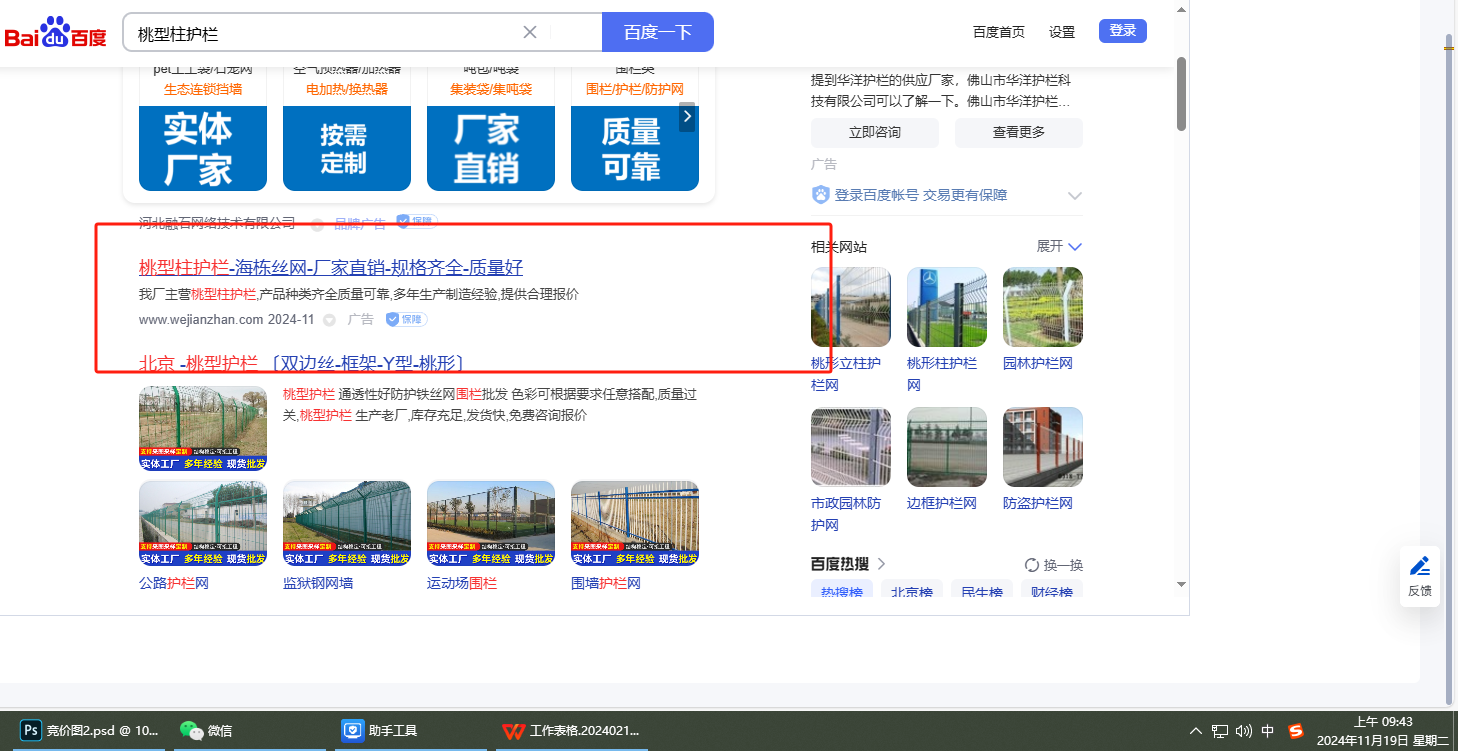Click the Baidu logo
This screenshot has width=1458, height=751.
[56, 32]
